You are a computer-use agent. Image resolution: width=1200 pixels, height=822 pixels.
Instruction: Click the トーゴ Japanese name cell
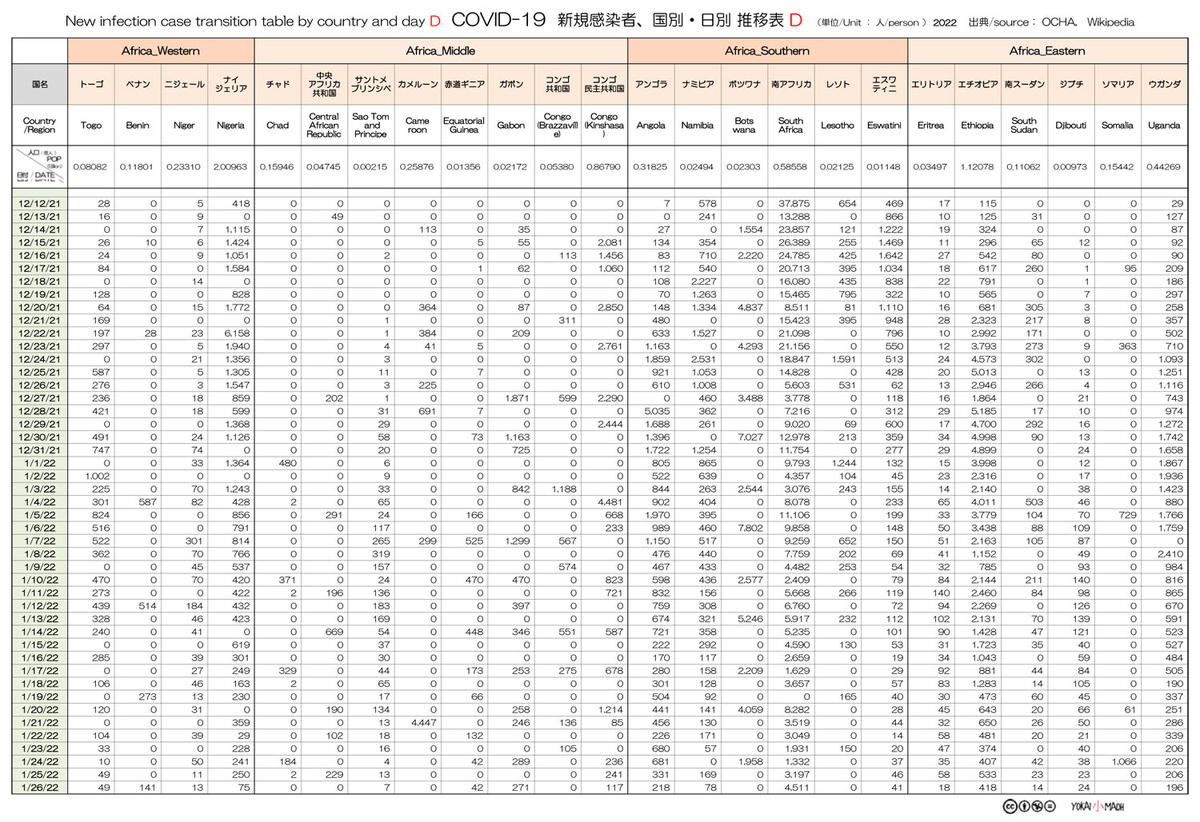click(91, 85)
